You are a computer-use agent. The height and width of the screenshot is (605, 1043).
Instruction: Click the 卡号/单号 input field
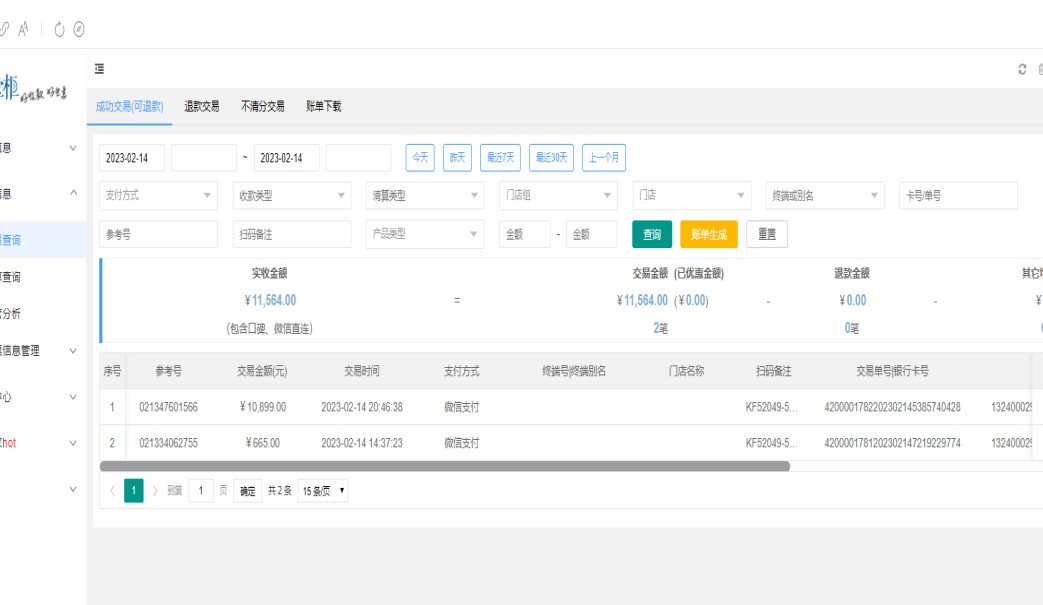[x=958, y=196]
